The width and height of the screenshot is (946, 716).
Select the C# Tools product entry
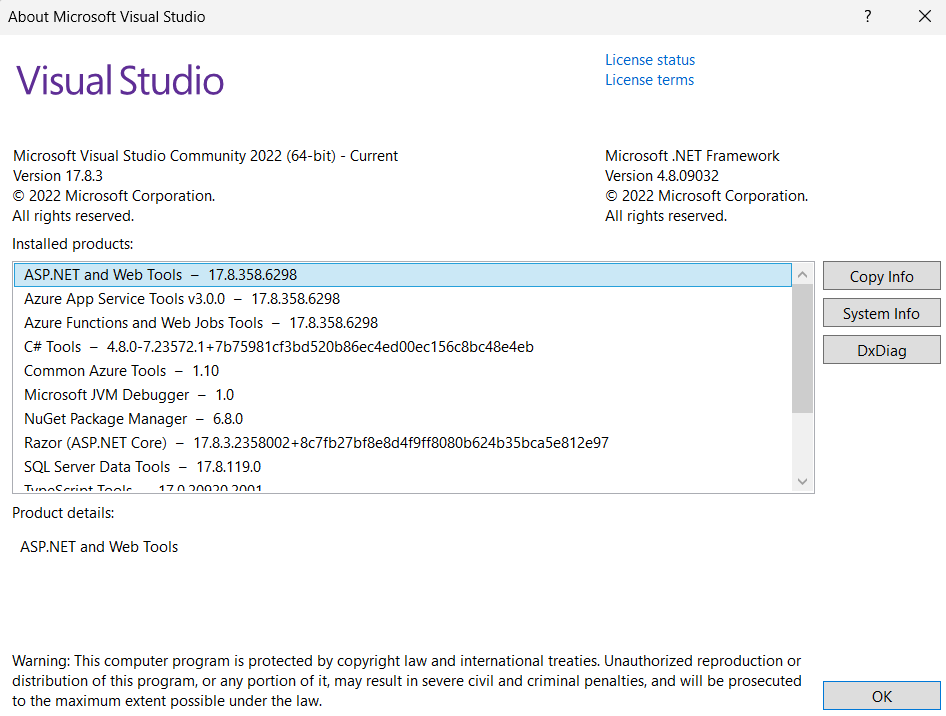pyautogui.click(x=402, y=347)
